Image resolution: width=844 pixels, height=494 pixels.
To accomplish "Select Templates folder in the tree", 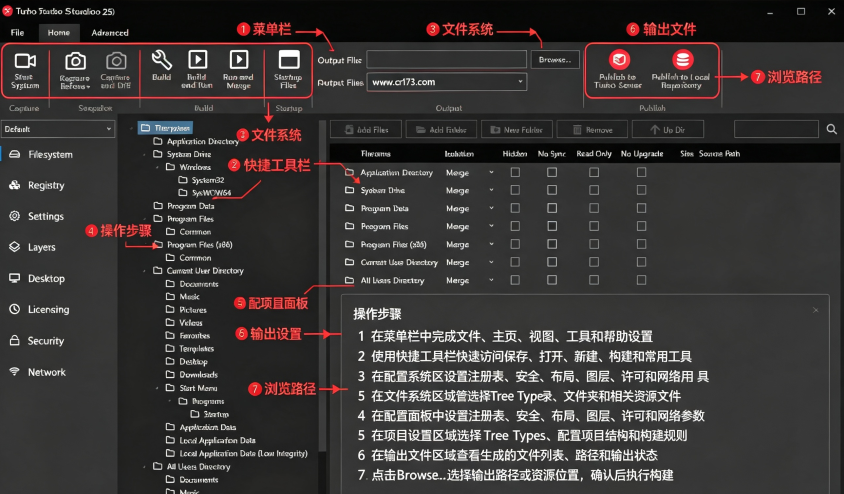I will click(x=190, y=348).
